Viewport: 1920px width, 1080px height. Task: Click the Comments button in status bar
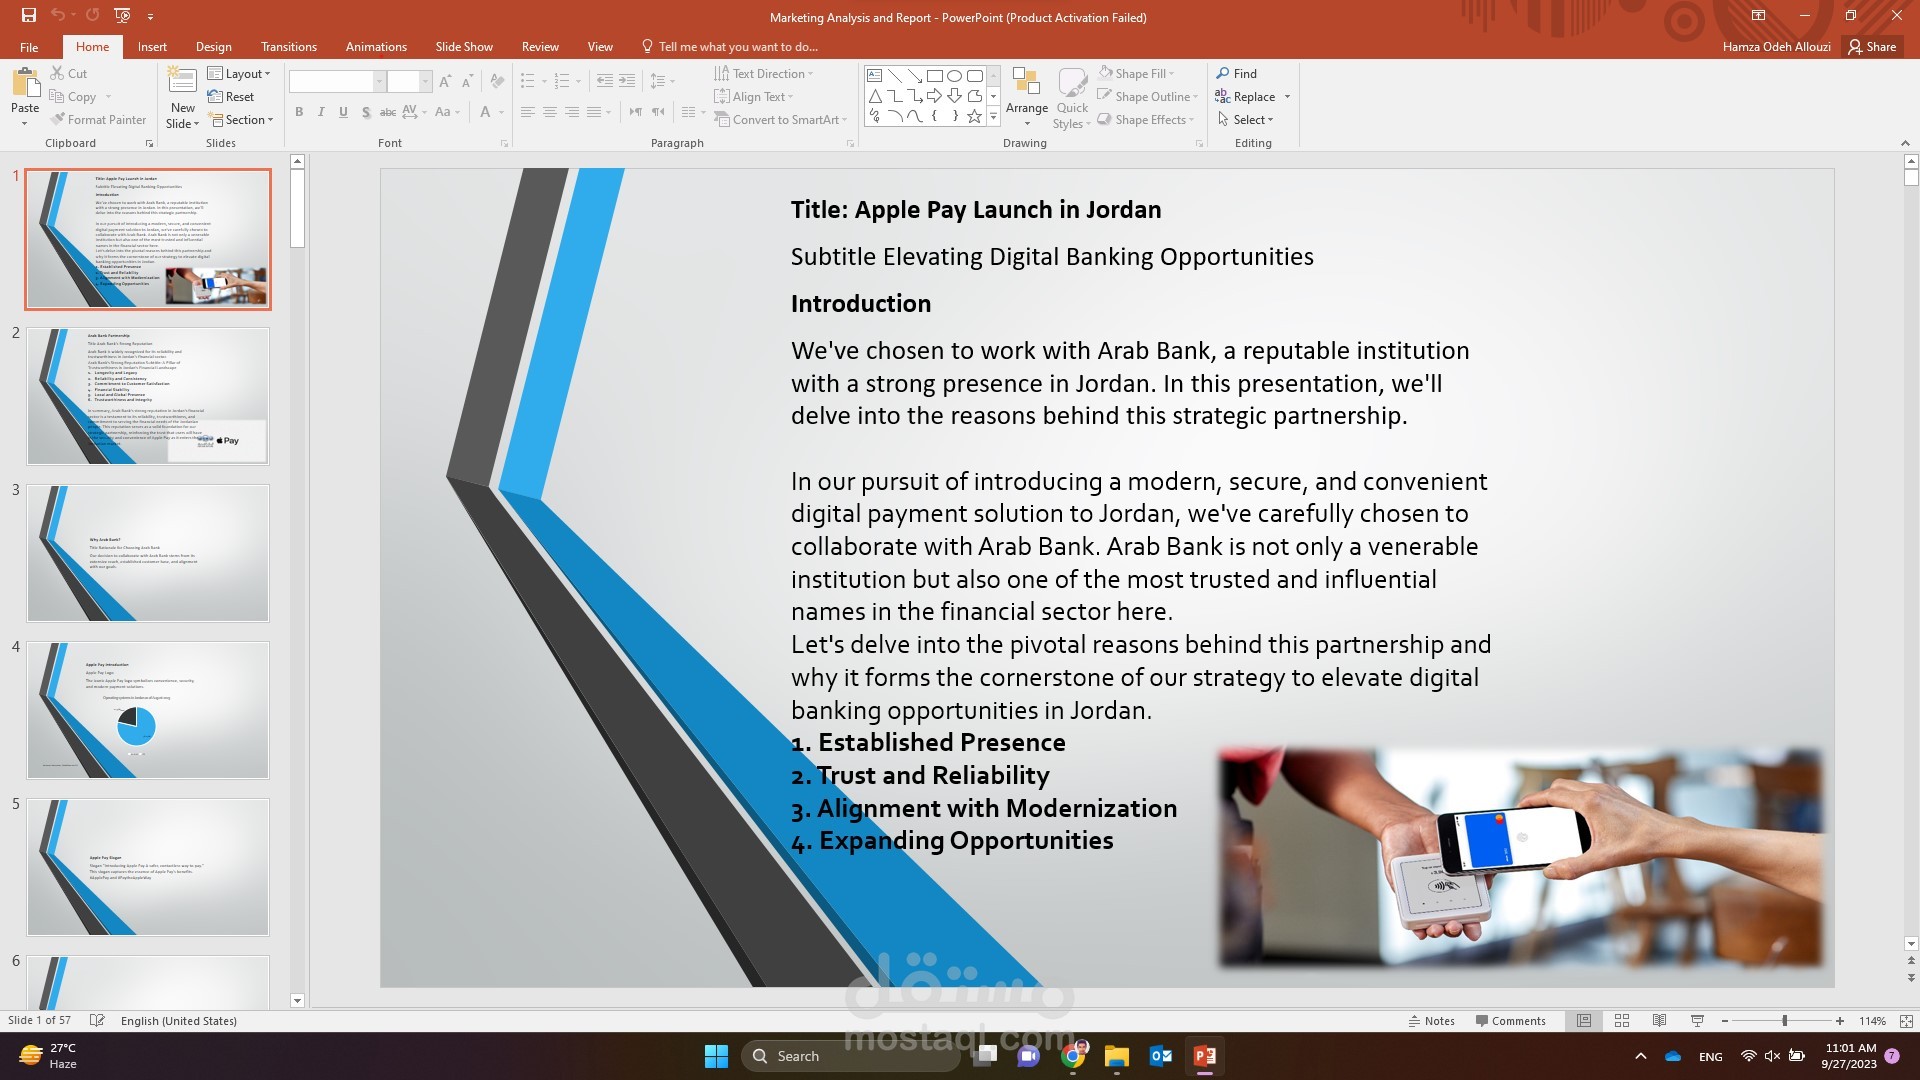click(1511, 1021)
